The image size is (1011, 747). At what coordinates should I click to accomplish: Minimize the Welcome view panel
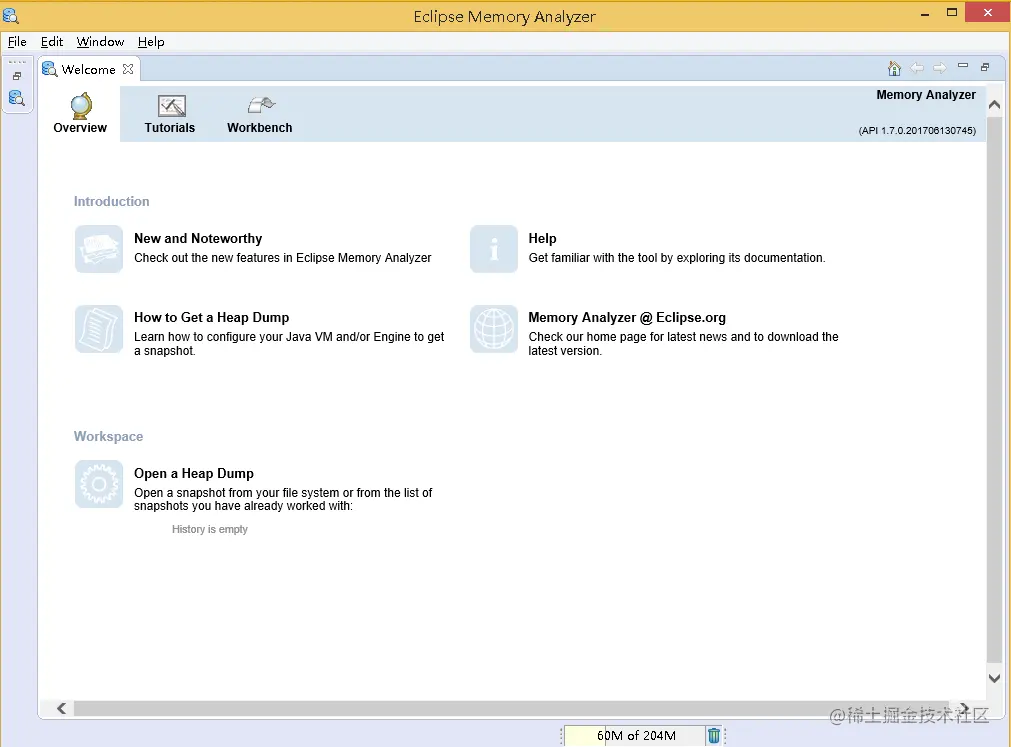click(963, 66)
